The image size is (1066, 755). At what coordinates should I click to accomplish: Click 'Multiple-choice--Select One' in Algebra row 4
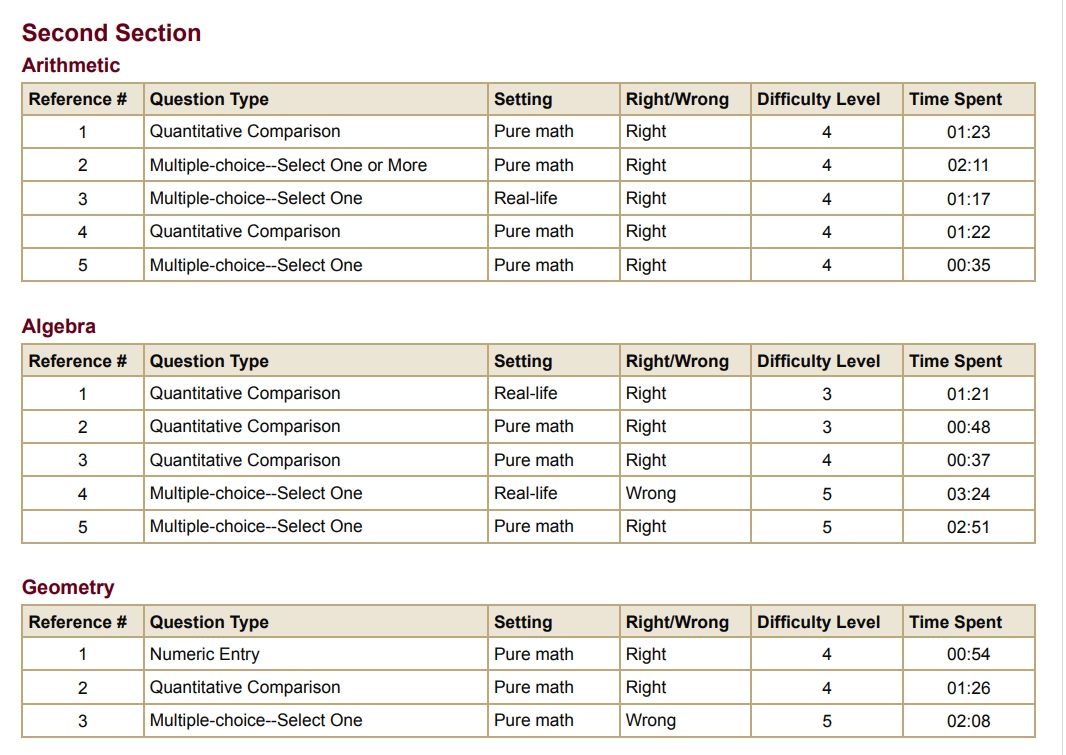pyautogui.click(x=256, y=493)
